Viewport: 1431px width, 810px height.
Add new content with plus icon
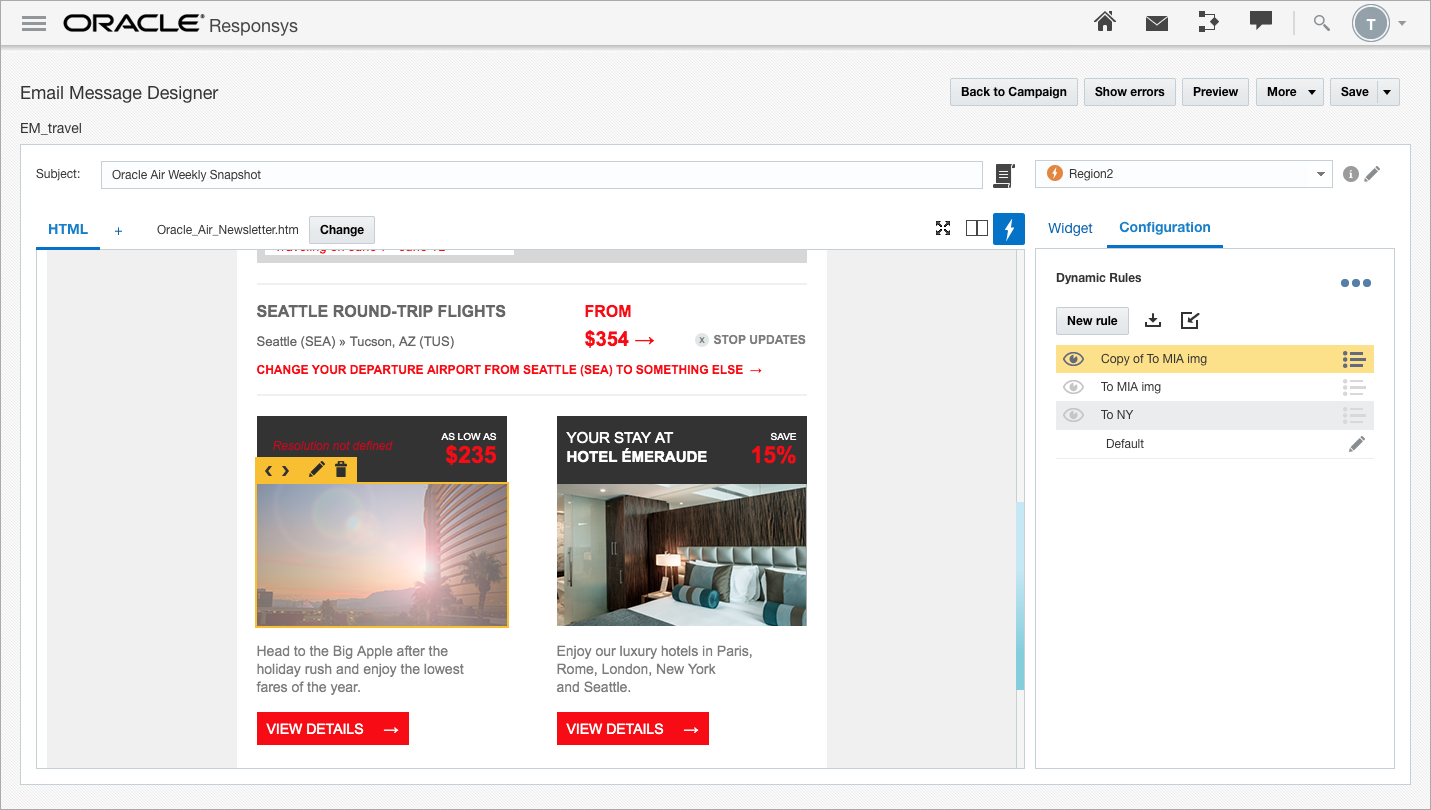tap(118, 231)
